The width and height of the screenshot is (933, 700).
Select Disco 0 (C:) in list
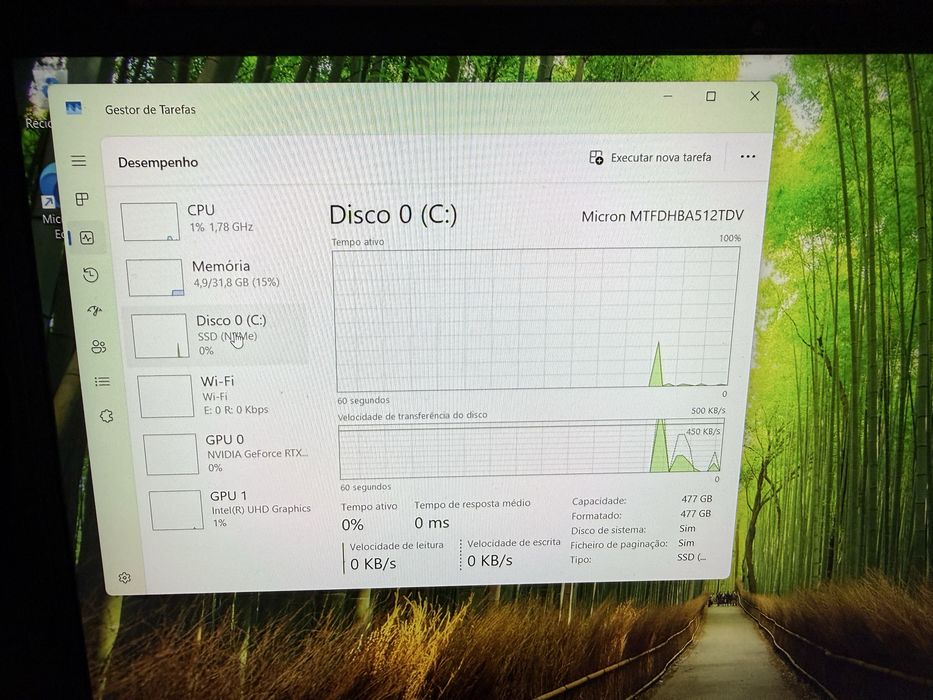[x=216, y=335]
